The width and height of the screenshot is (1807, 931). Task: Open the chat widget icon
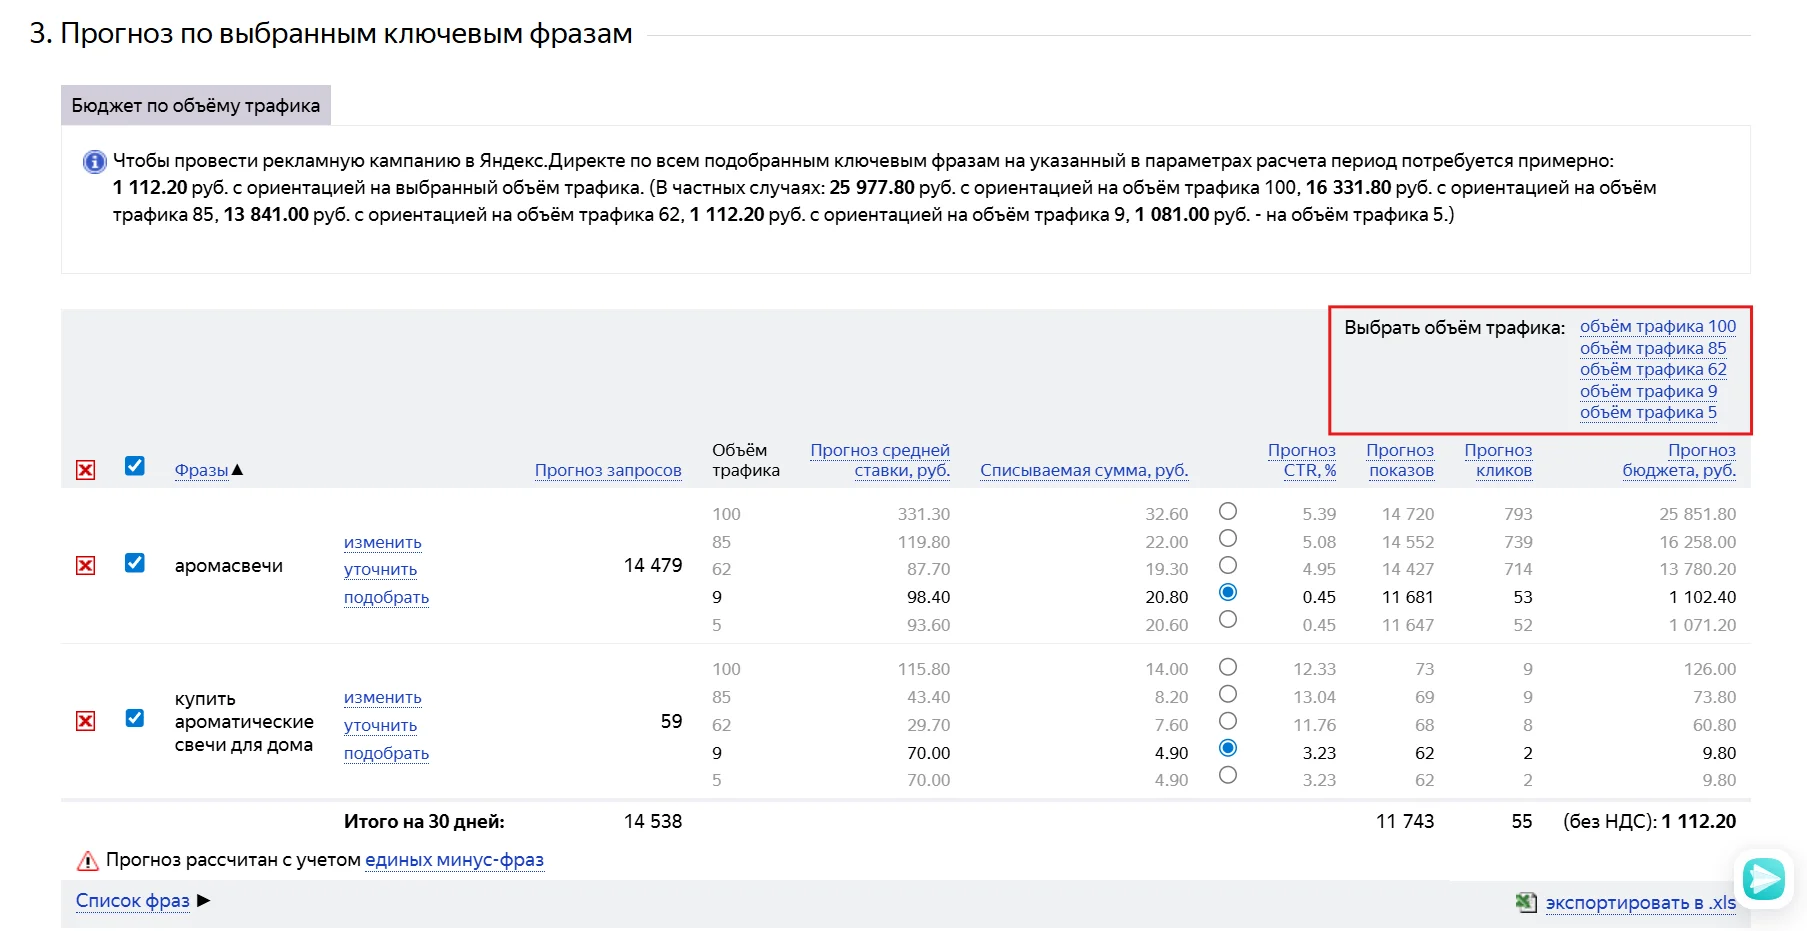click(x=1763, y=879)
